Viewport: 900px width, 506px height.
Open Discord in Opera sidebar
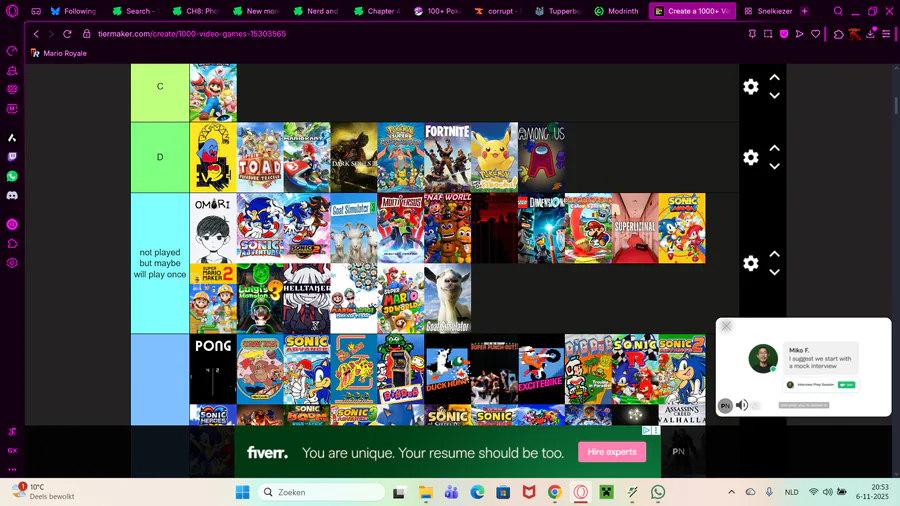click(x=12, y=196)
